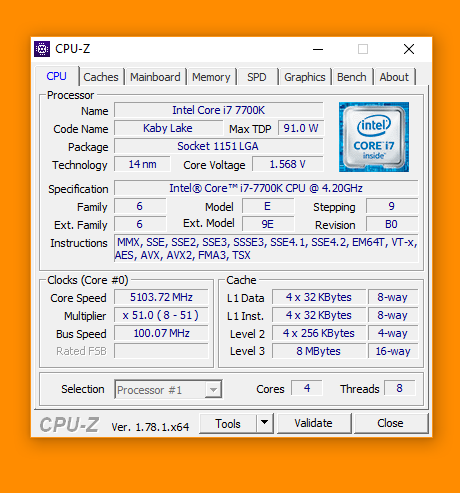Viewport: 460px width, 493px height.
Task: Click the CPU-Z logo text at bottom left
Action: tap(69, 425)
